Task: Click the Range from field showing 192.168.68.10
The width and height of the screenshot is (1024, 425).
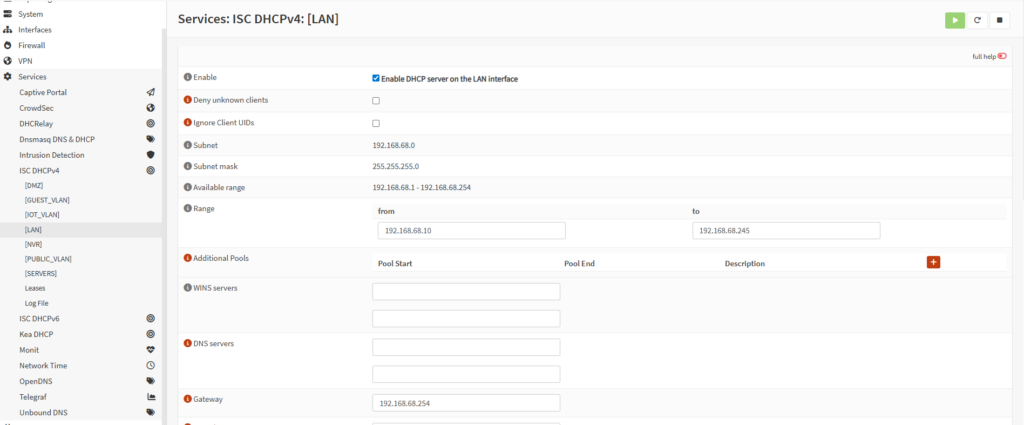Action: pos(471,231)
